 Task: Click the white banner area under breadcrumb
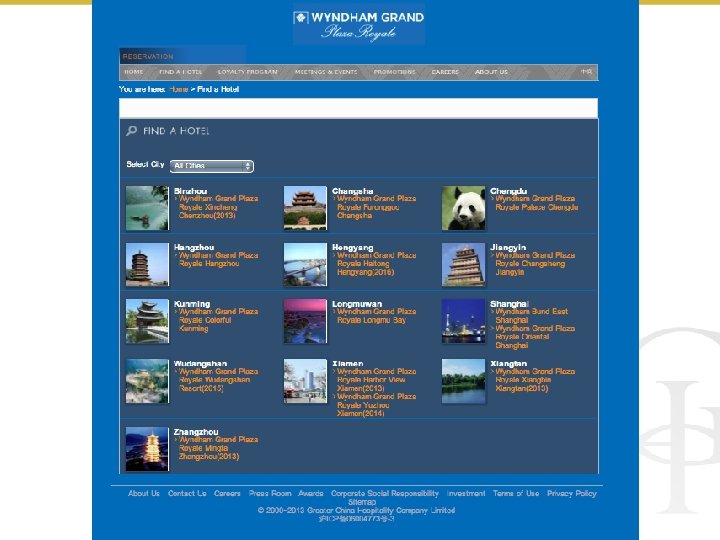click(x=359, y=108)
